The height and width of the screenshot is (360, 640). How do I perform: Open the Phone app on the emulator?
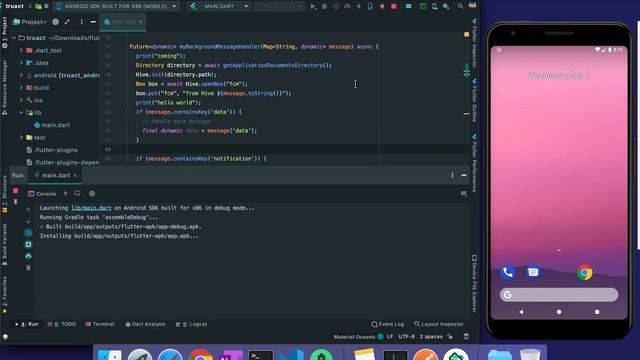click(x=507, y=272)
